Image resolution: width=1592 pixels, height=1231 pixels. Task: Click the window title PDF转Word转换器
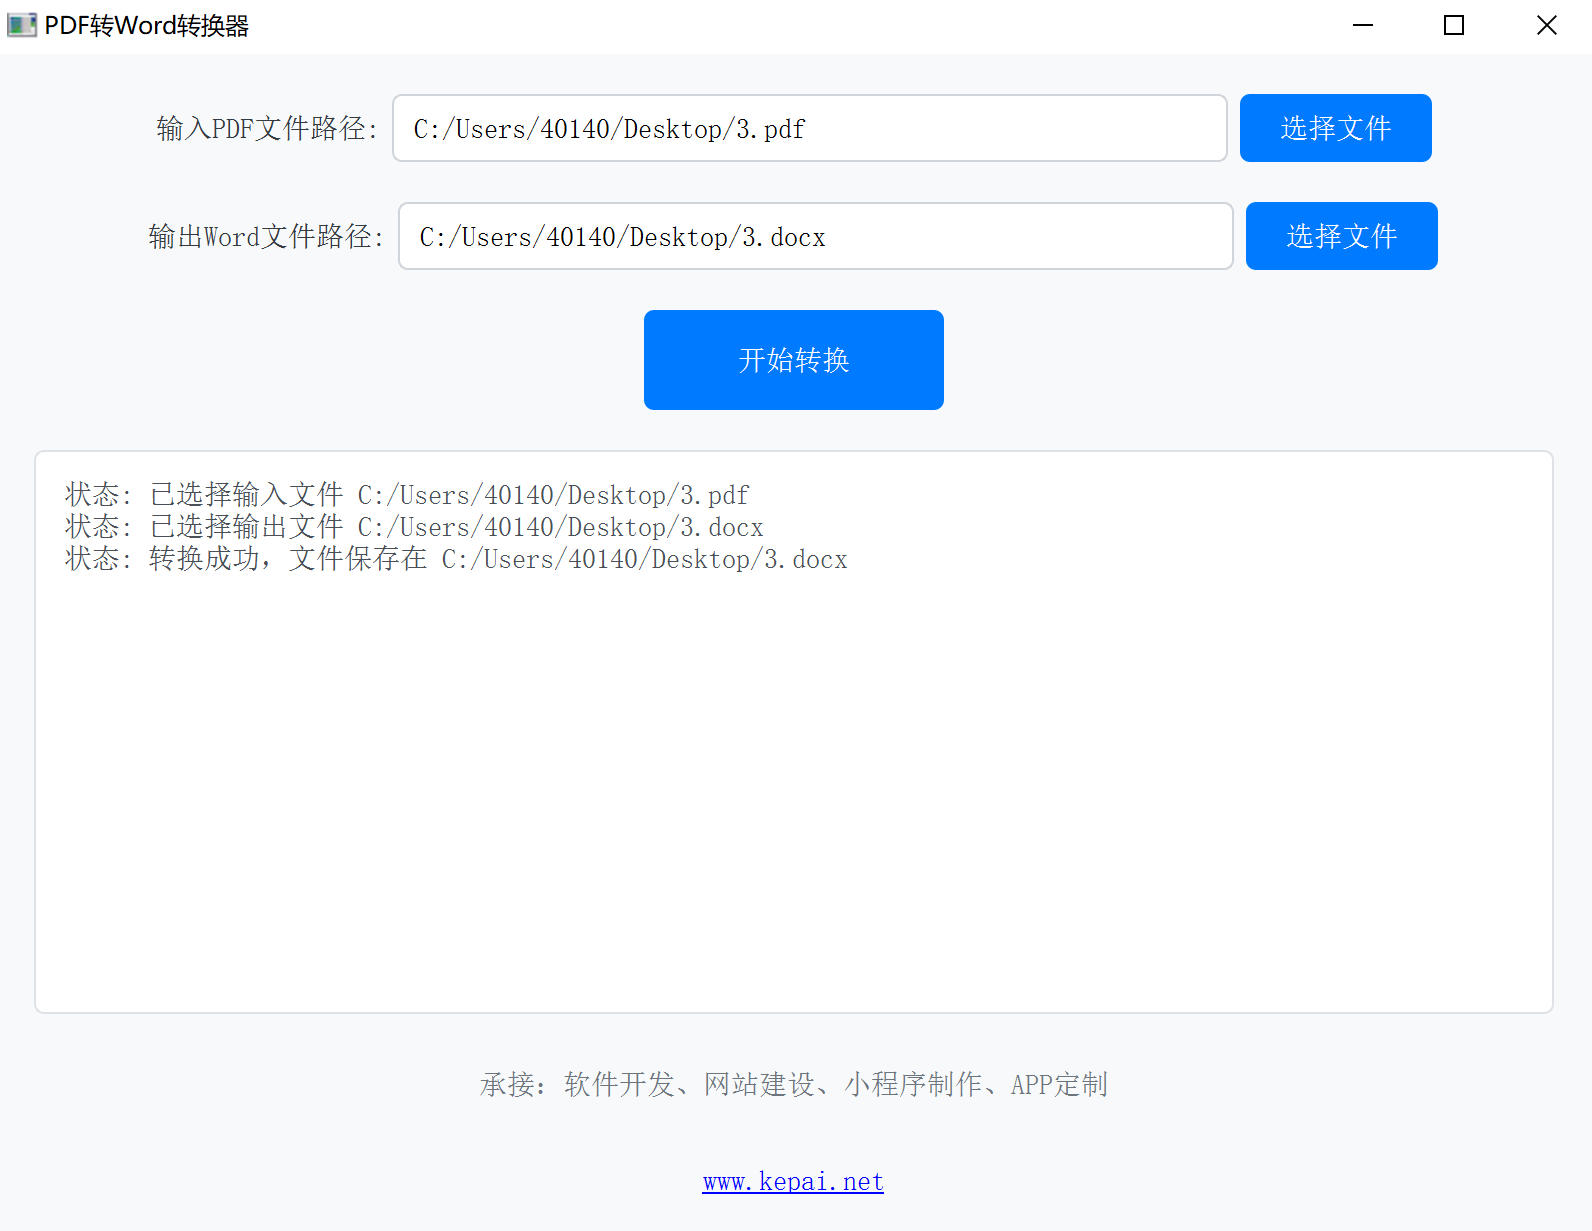pos(147,26)
